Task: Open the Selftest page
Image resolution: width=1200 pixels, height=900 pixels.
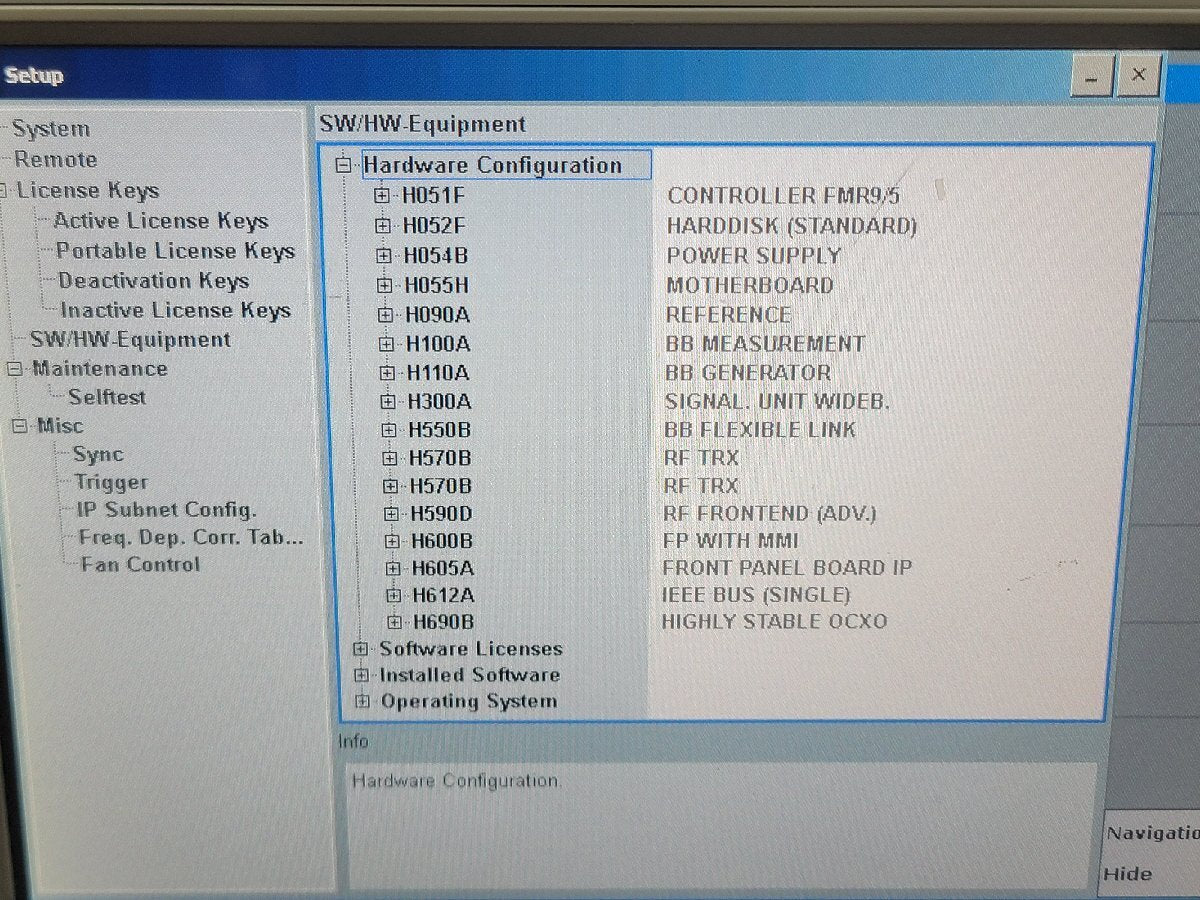Action: [107, 397]
